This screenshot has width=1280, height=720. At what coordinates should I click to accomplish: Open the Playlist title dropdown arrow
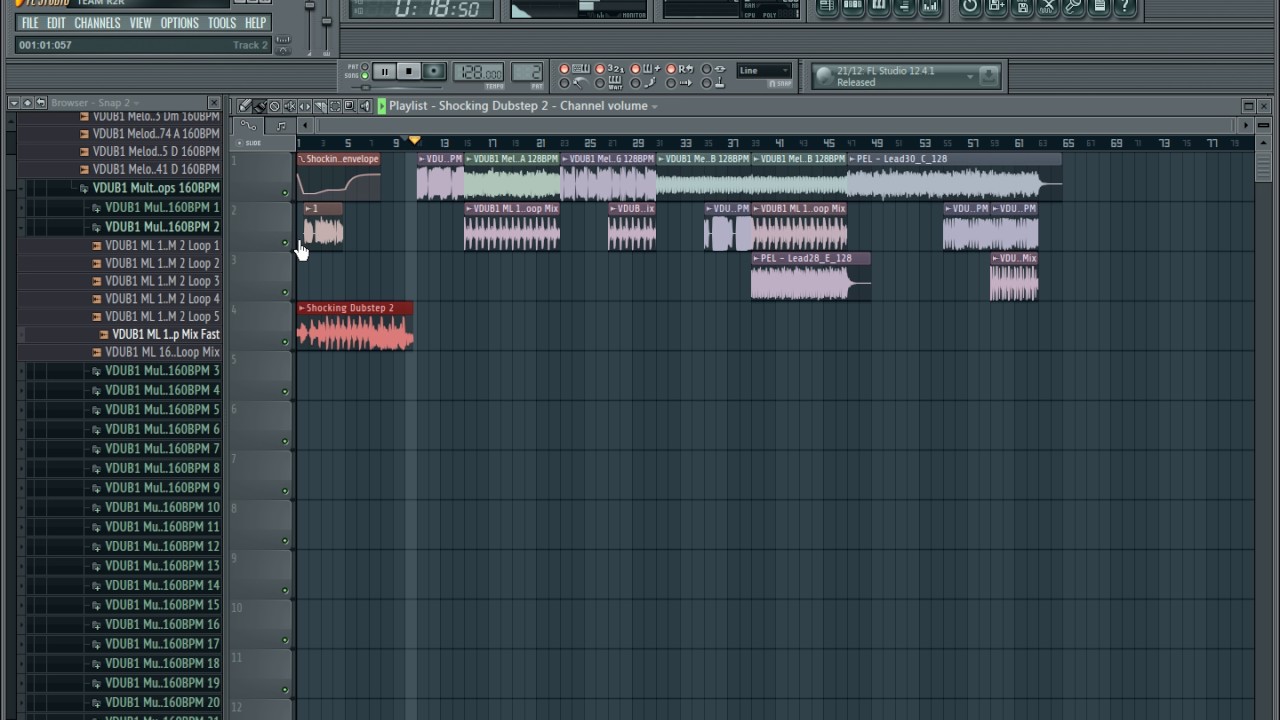655,106
